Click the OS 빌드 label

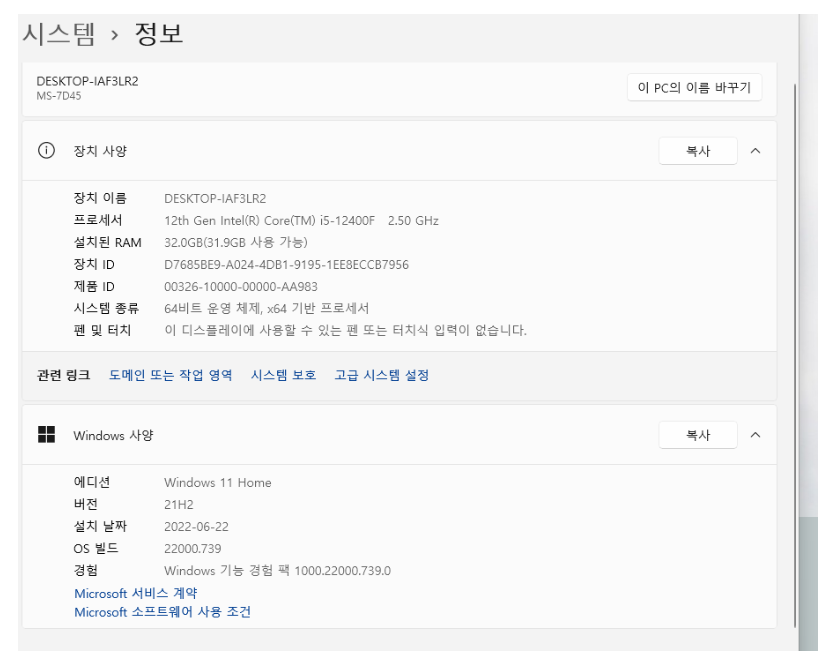(96, 548)
